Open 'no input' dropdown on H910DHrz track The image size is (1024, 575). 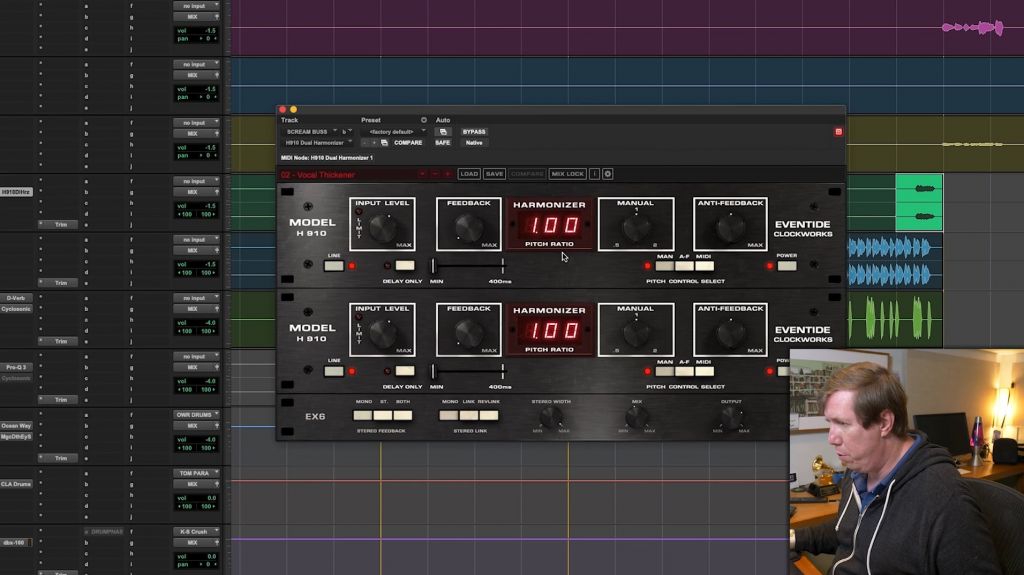pos(196,181)
